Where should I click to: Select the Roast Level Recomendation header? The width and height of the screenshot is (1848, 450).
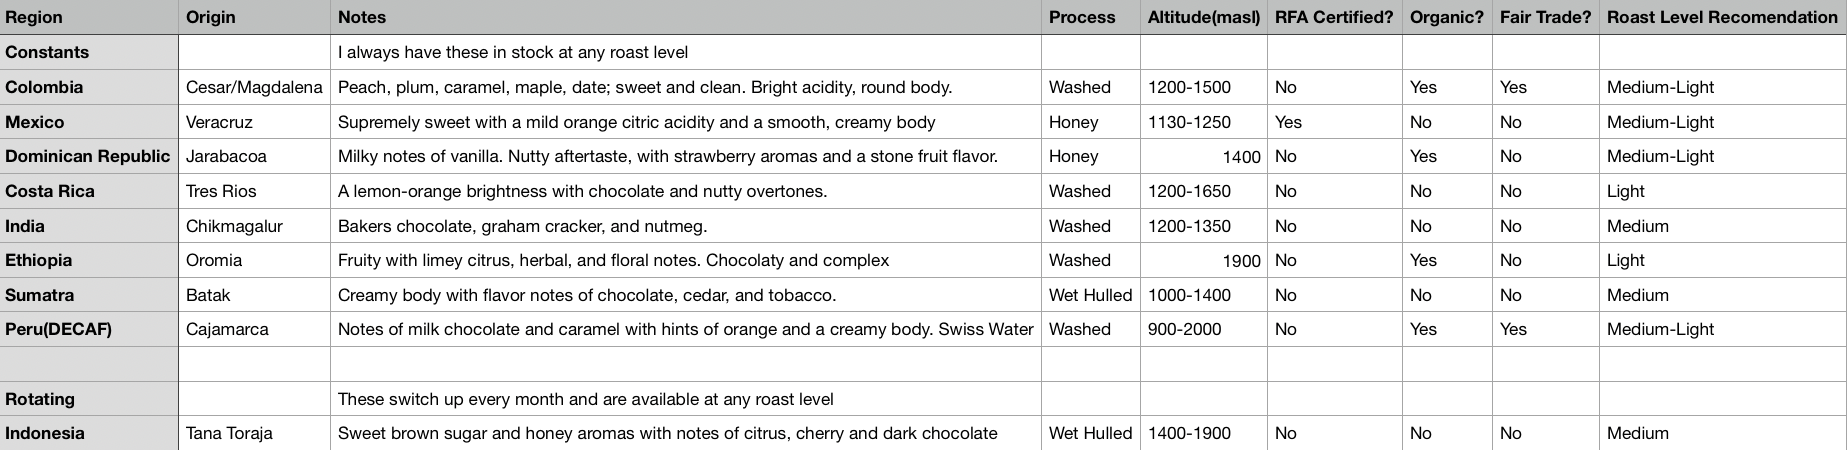1722,17
